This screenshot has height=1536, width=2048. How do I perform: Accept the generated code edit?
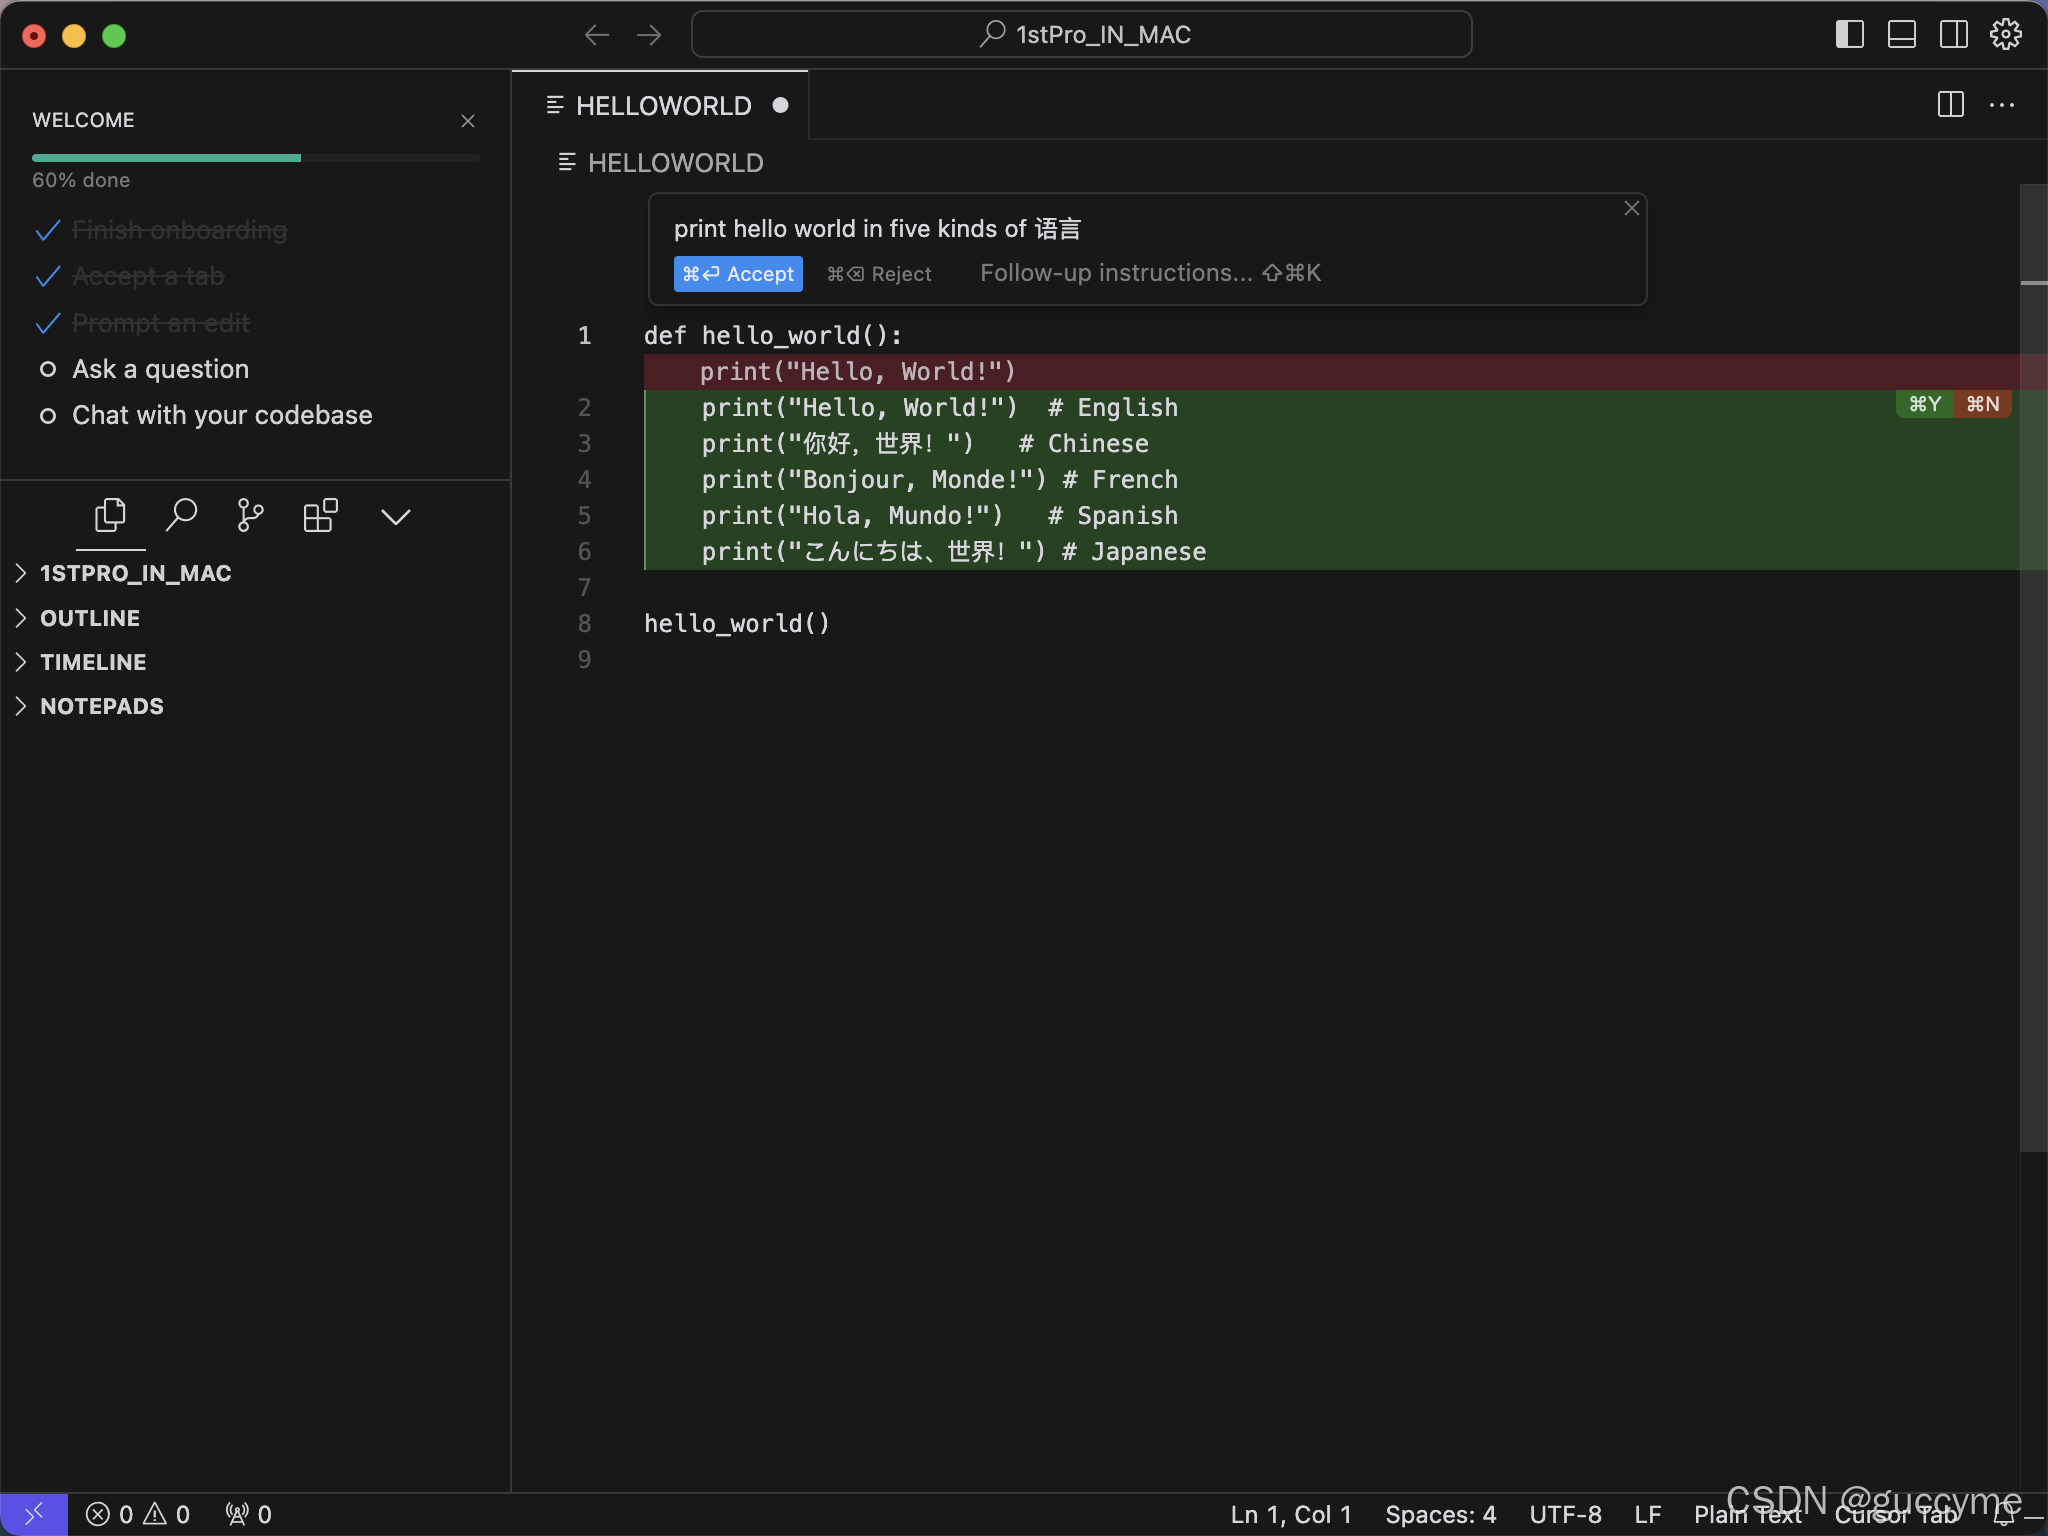click(738, 274)
